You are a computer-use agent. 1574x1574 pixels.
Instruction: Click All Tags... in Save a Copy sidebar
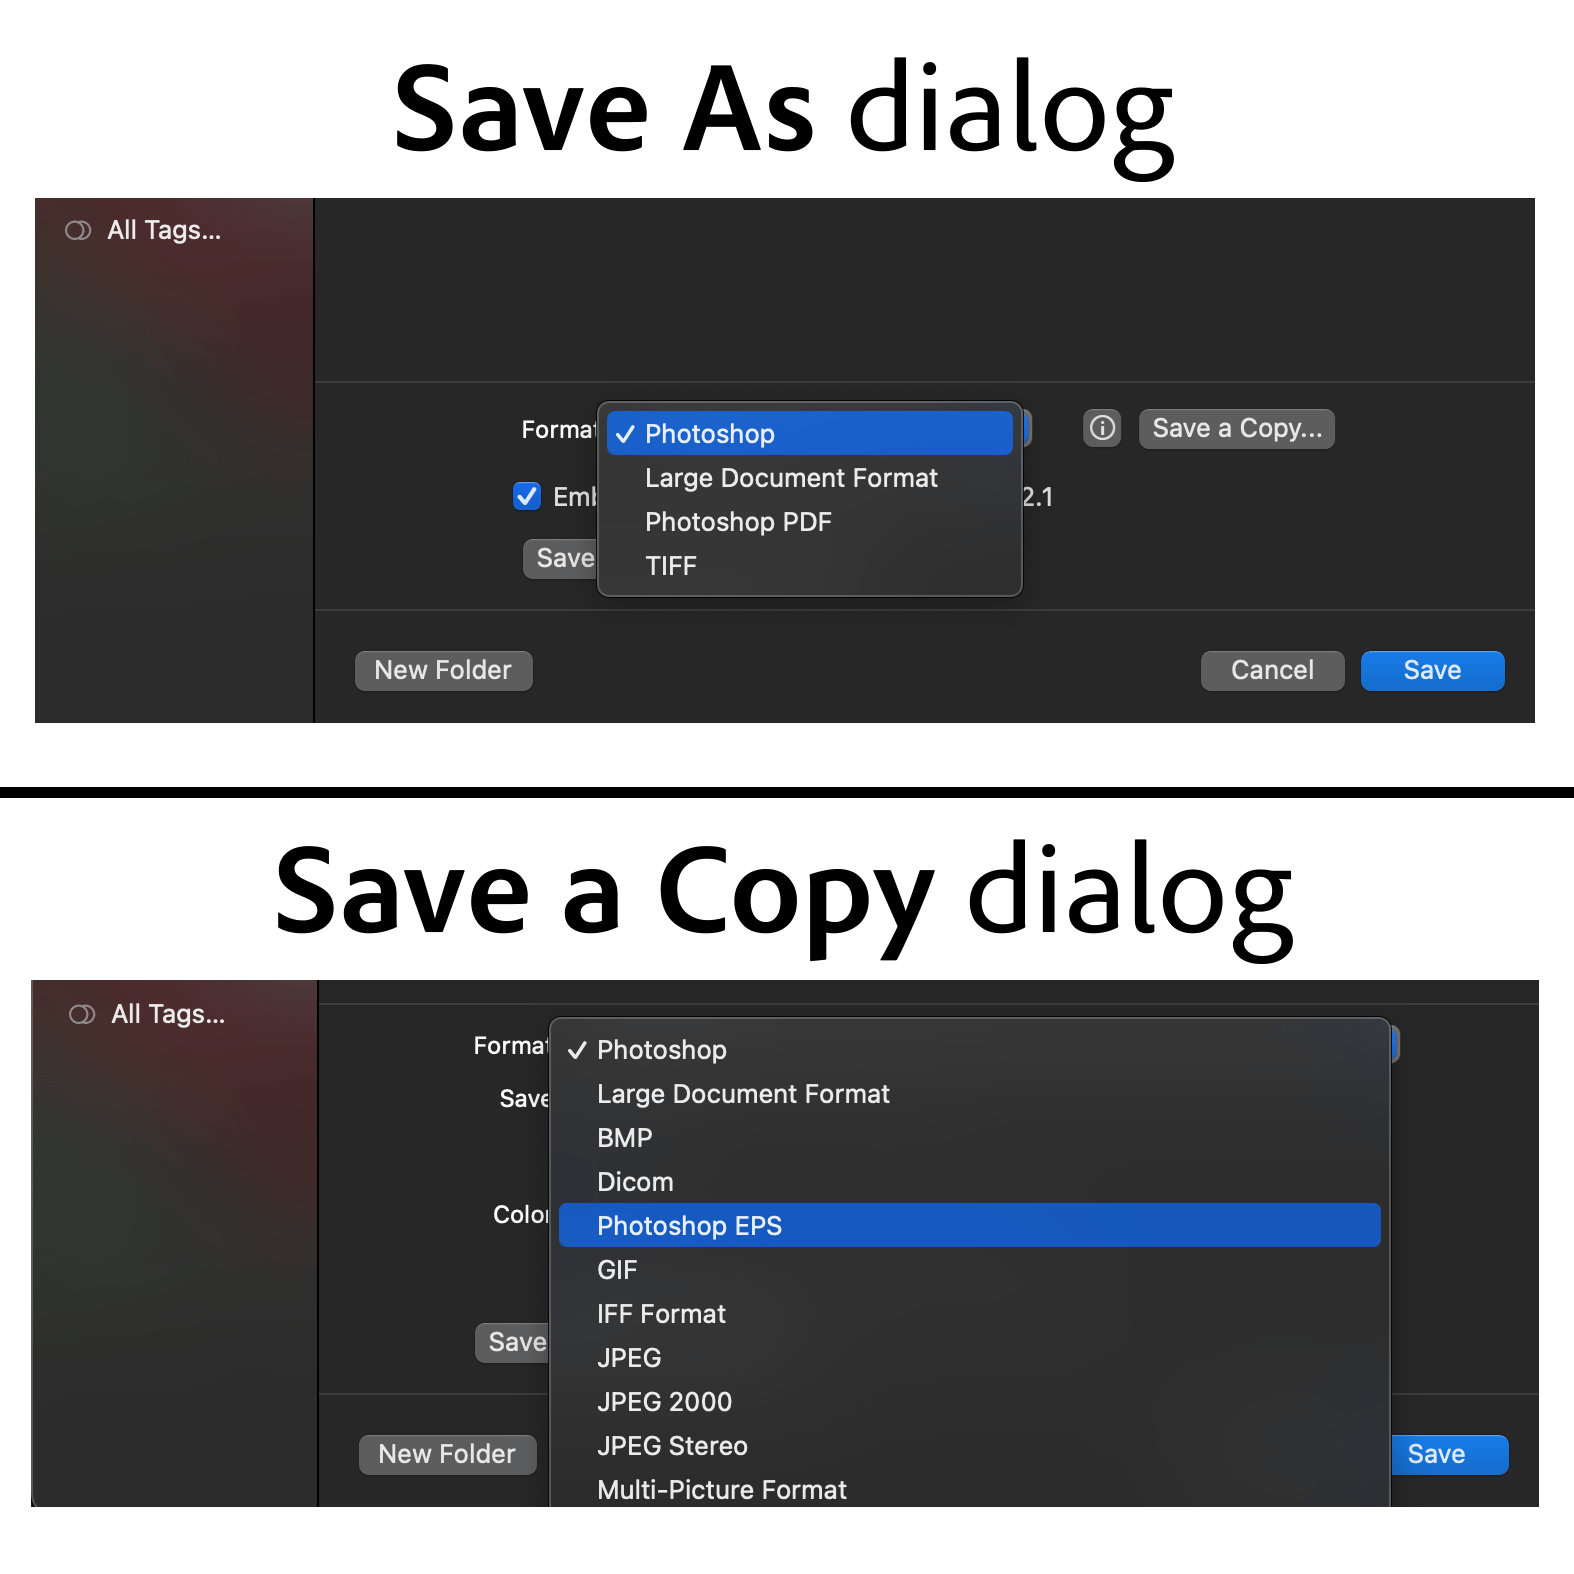click(168, 1014)
